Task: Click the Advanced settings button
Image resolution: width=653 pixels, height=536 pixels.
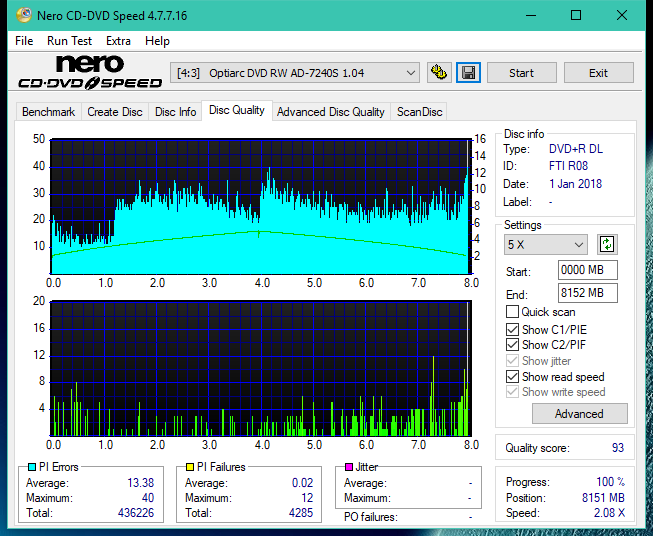Action: click(x=579, y=414)
